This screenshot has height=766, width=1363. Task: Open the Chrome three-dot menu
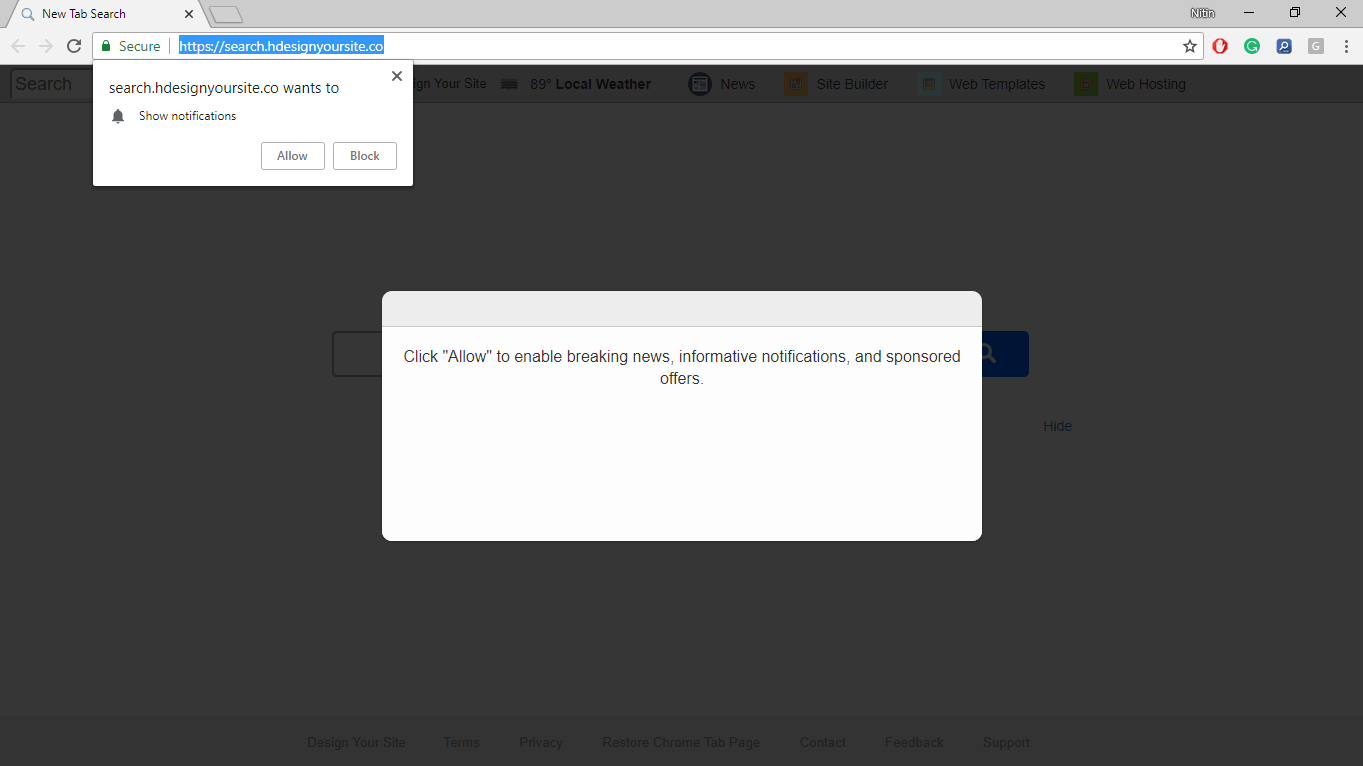coord(1345,46)
